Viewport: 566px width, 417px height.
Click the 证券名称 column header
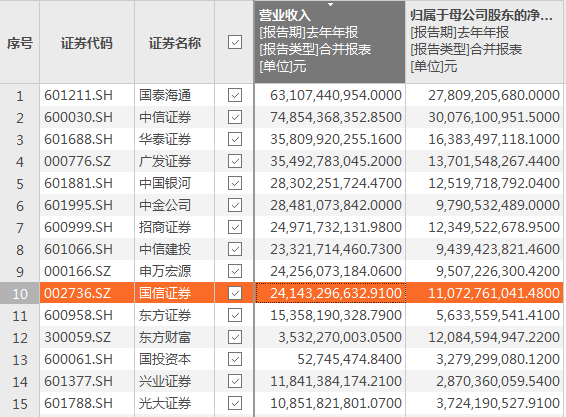174,43
